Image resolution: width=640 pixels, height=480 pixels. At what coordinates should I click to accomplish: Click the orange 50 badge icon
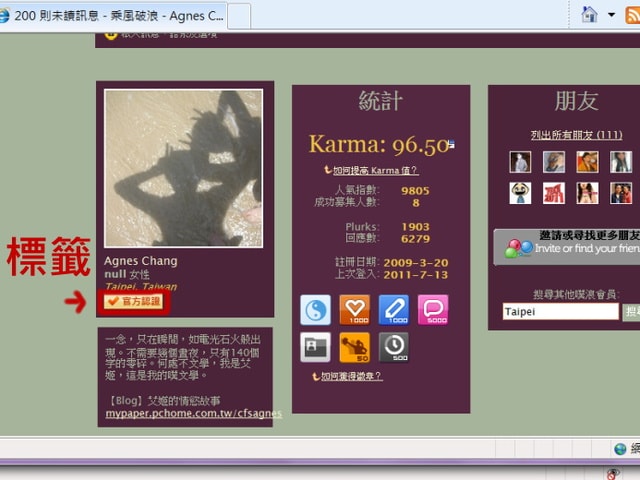pyautogui.click(x=354, y=347)
